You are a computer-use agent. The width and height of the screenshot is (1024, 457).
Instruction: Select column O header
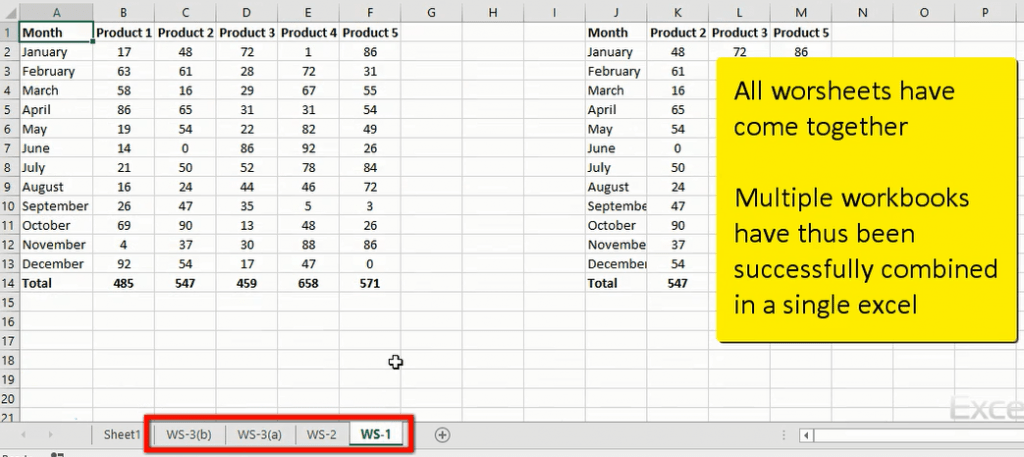[923, 12]
